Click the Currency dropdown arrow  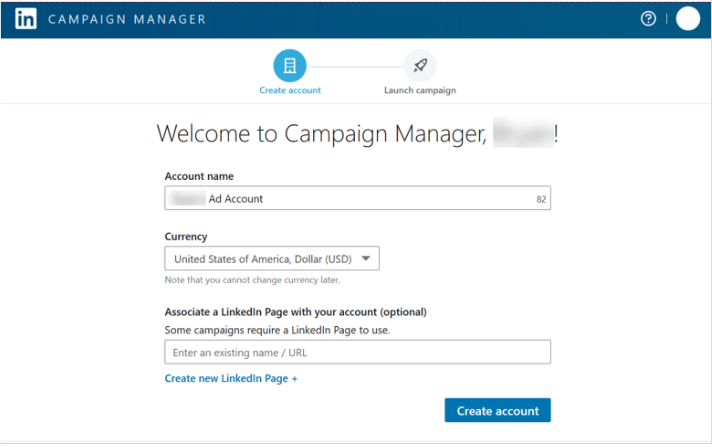tap(367, 259)
